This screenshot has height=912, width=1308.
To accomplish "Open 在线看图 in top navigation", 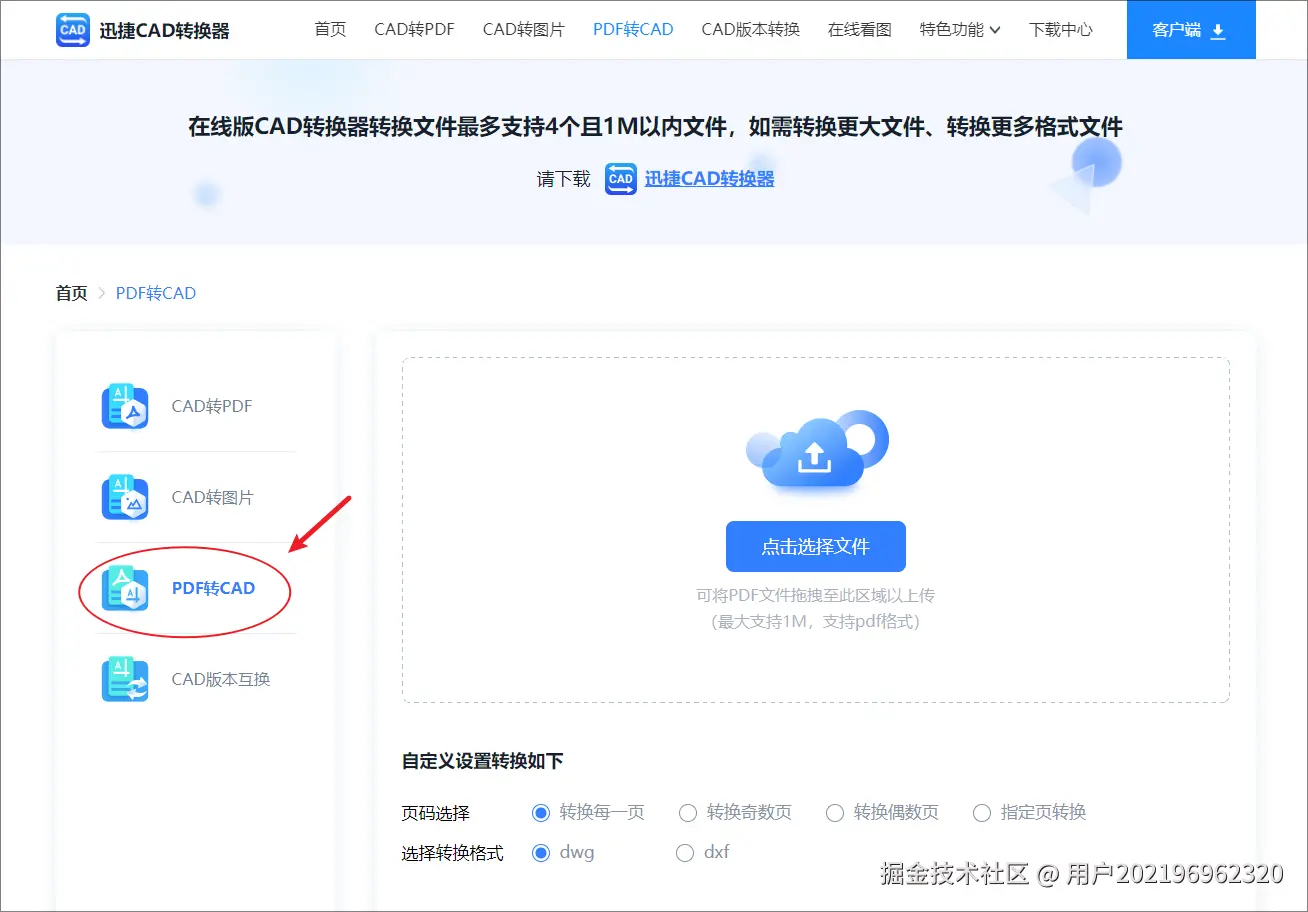I will [x=860, y=30].
